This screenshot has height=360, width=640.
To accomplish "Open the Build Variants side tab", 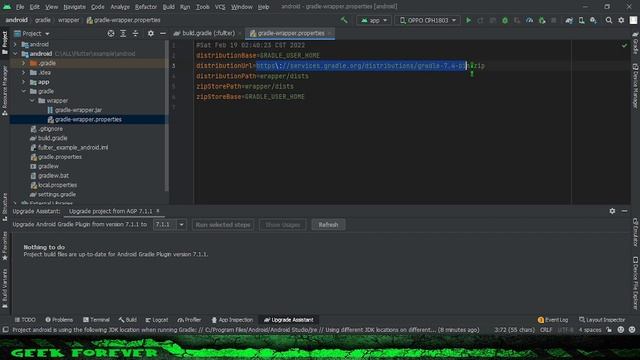I will click(4, 288).
